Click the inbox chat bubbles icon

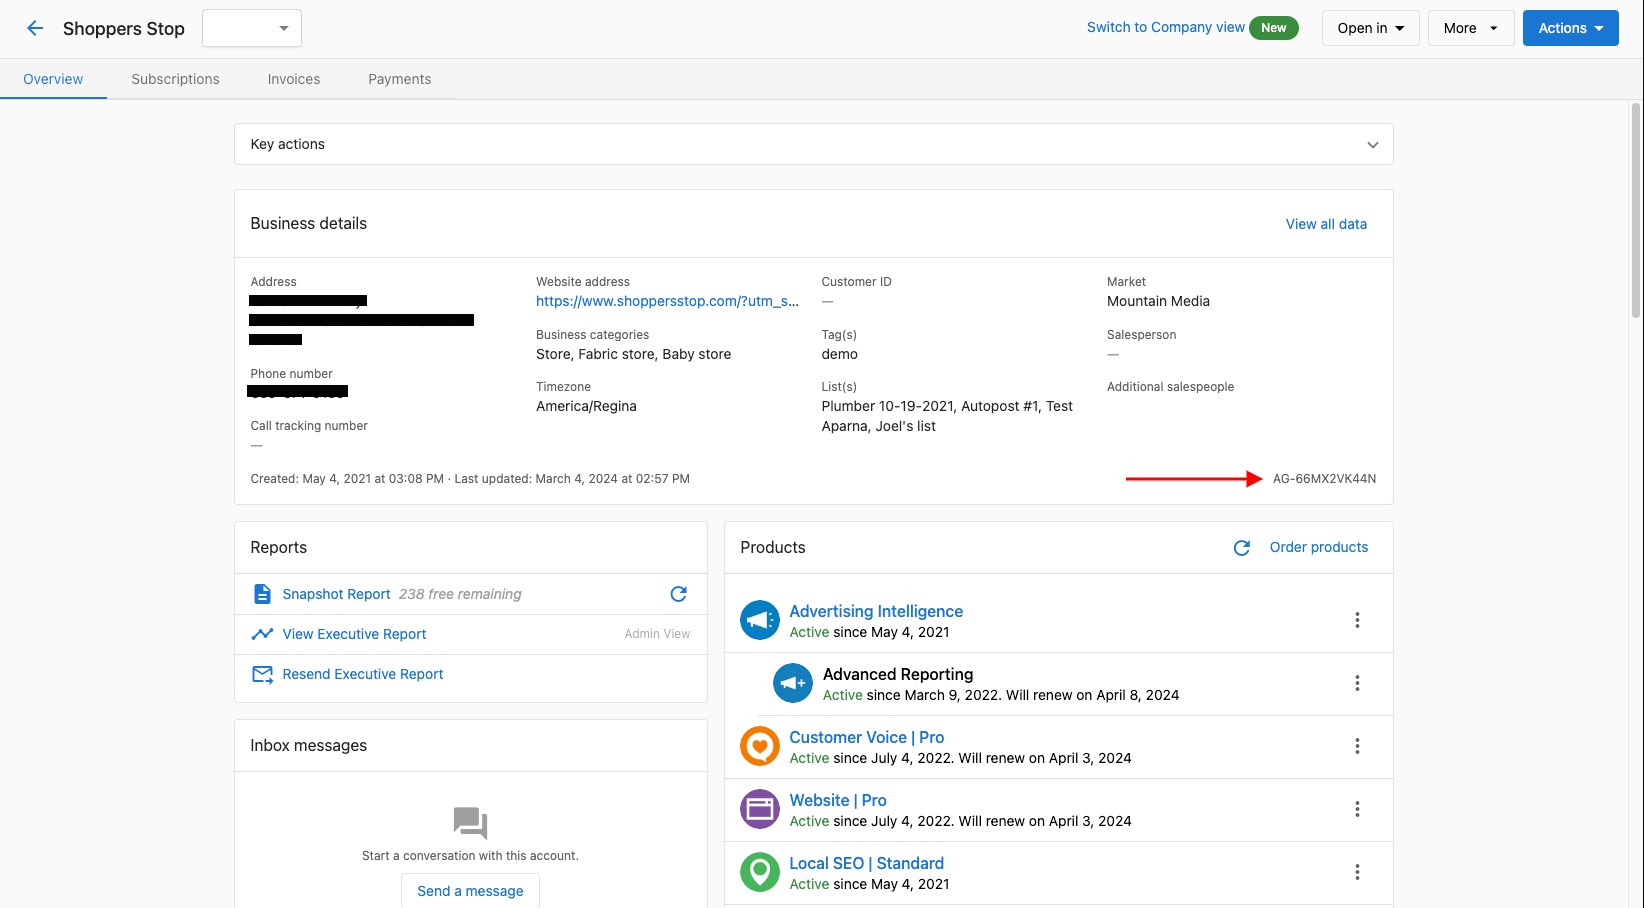coord(470,823)
